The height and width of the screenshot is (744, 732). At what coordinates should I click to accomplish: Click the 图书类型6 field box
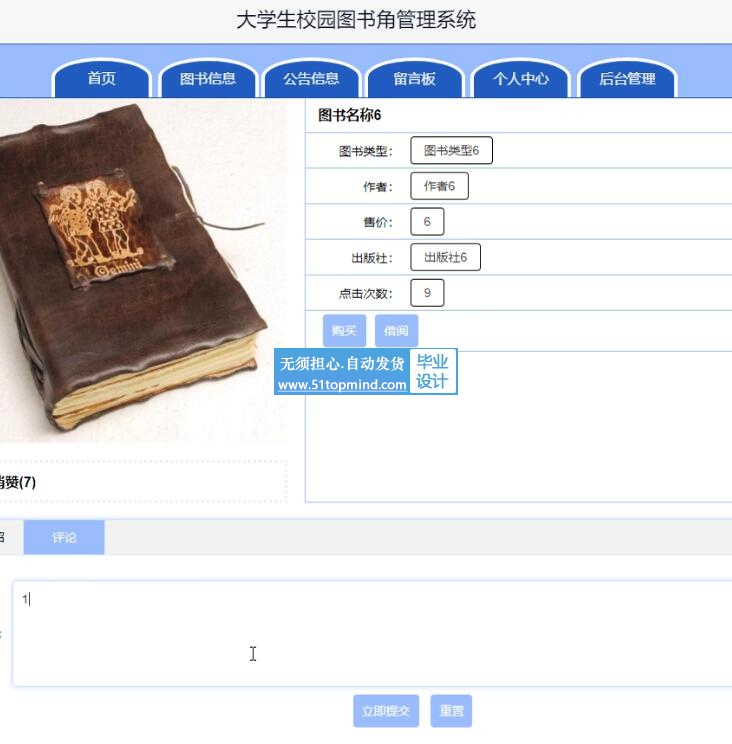[451, 150]
